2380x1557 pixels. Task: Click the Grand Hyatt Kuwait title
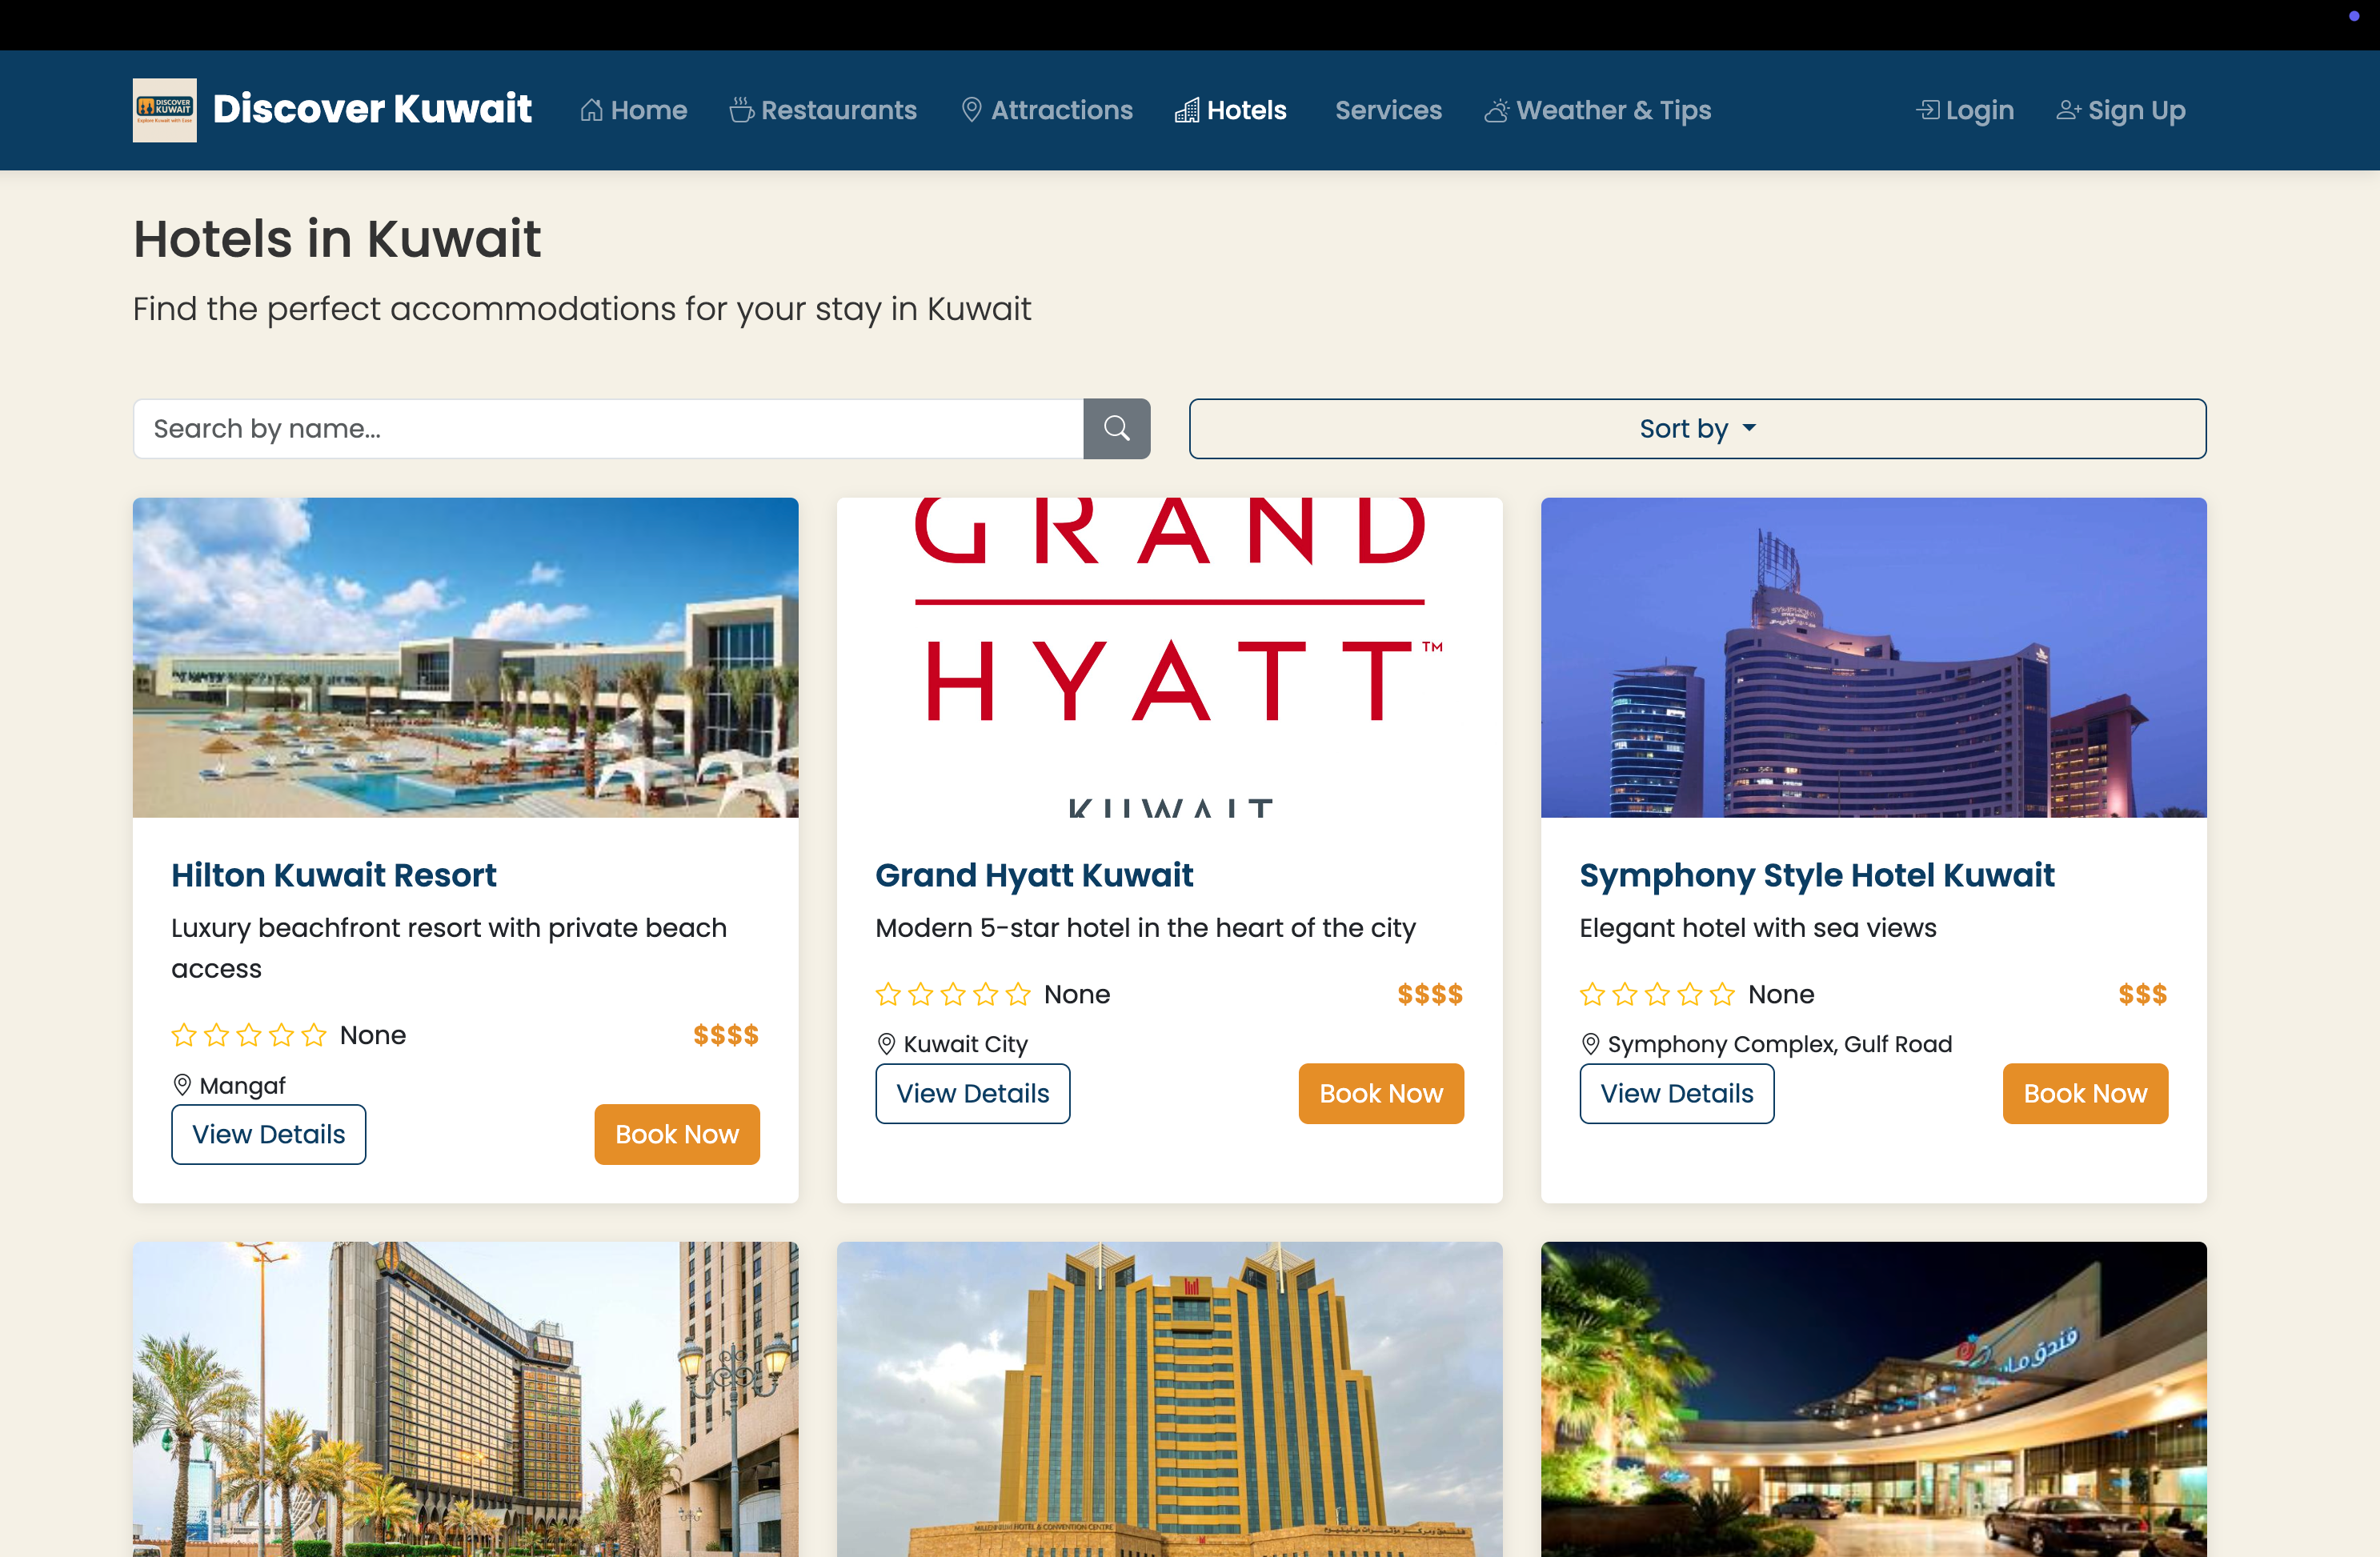click(x=1034, y=875)
